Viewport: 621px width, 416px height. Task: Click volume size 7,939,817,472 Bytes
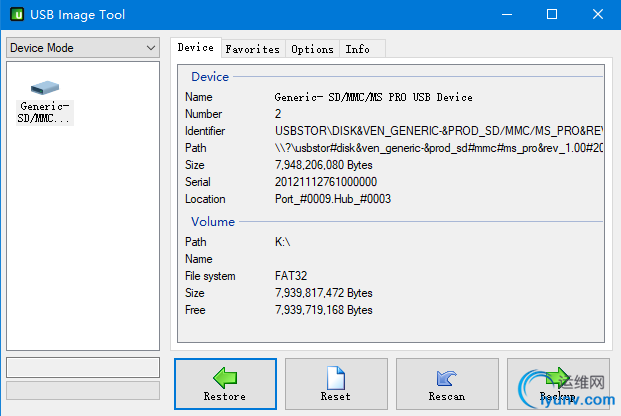324,293
